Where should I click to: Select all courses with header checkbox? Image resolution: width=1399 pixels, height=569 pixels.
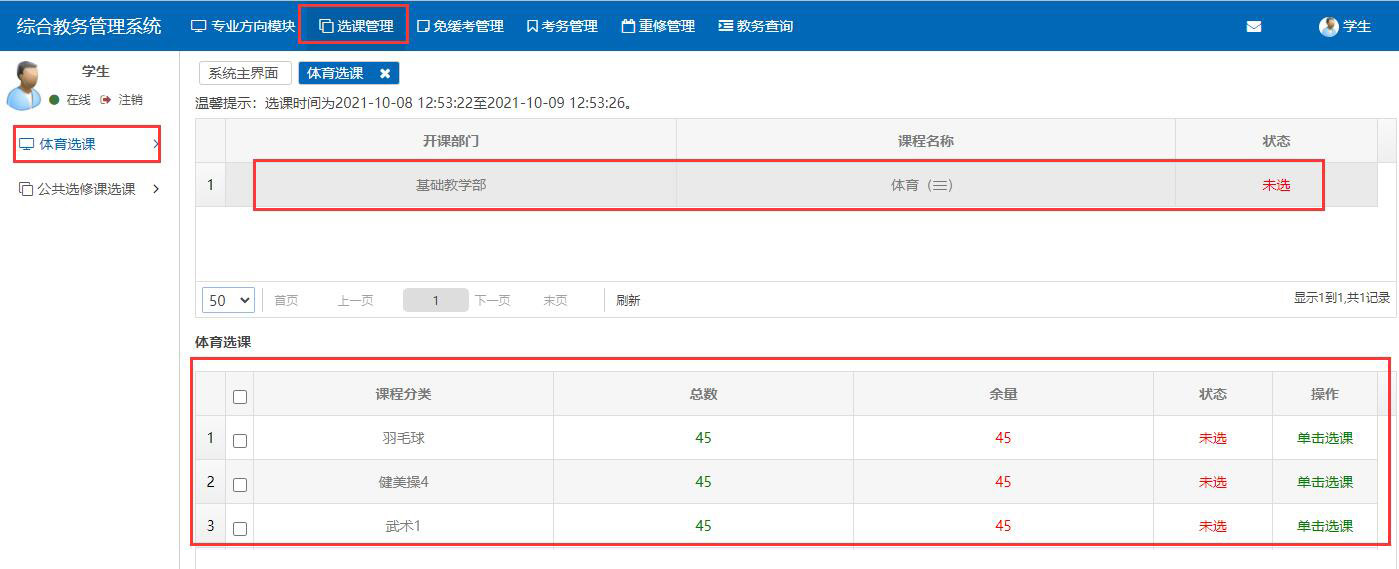240,396
